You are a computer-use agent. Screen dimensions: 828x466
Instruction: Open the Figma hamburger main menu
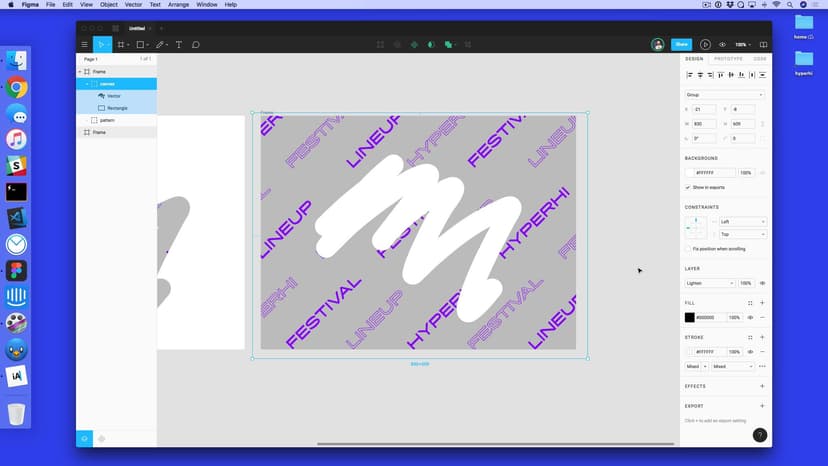coord(85,45)
